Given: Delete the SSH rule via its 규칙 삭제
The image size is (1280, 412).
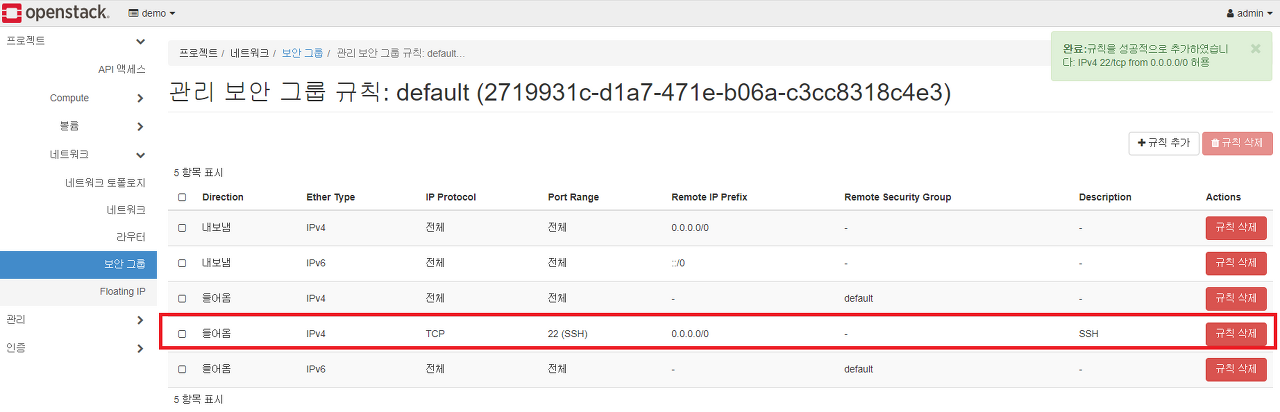Looking at the screenshot, I should [x=1236, y=334].
